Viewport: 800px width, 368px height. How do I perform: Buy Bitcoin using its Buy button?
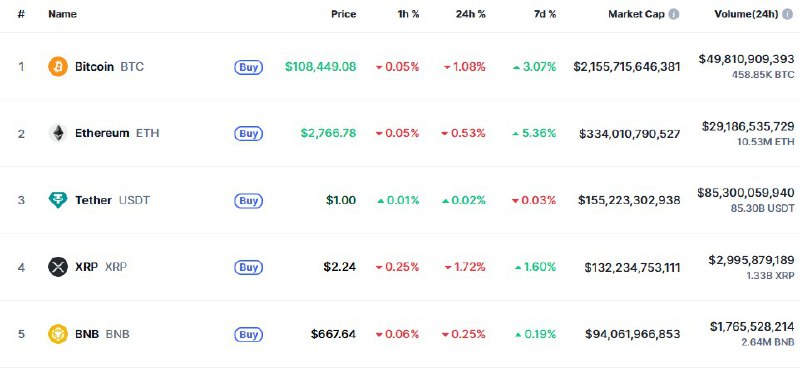click(248, 67)
